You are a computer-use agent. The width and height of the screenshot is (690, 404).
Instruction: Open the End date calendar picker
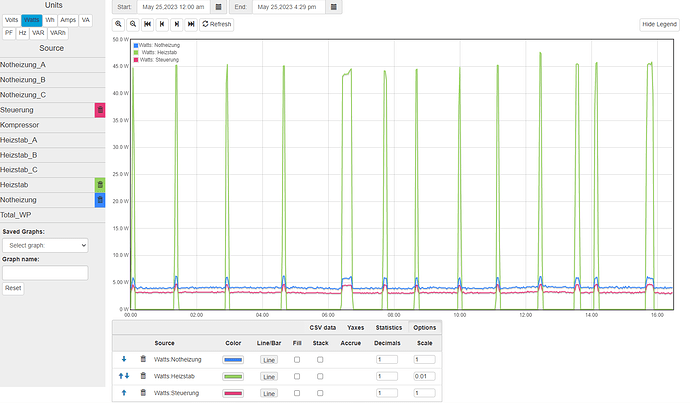pos(334,7)
